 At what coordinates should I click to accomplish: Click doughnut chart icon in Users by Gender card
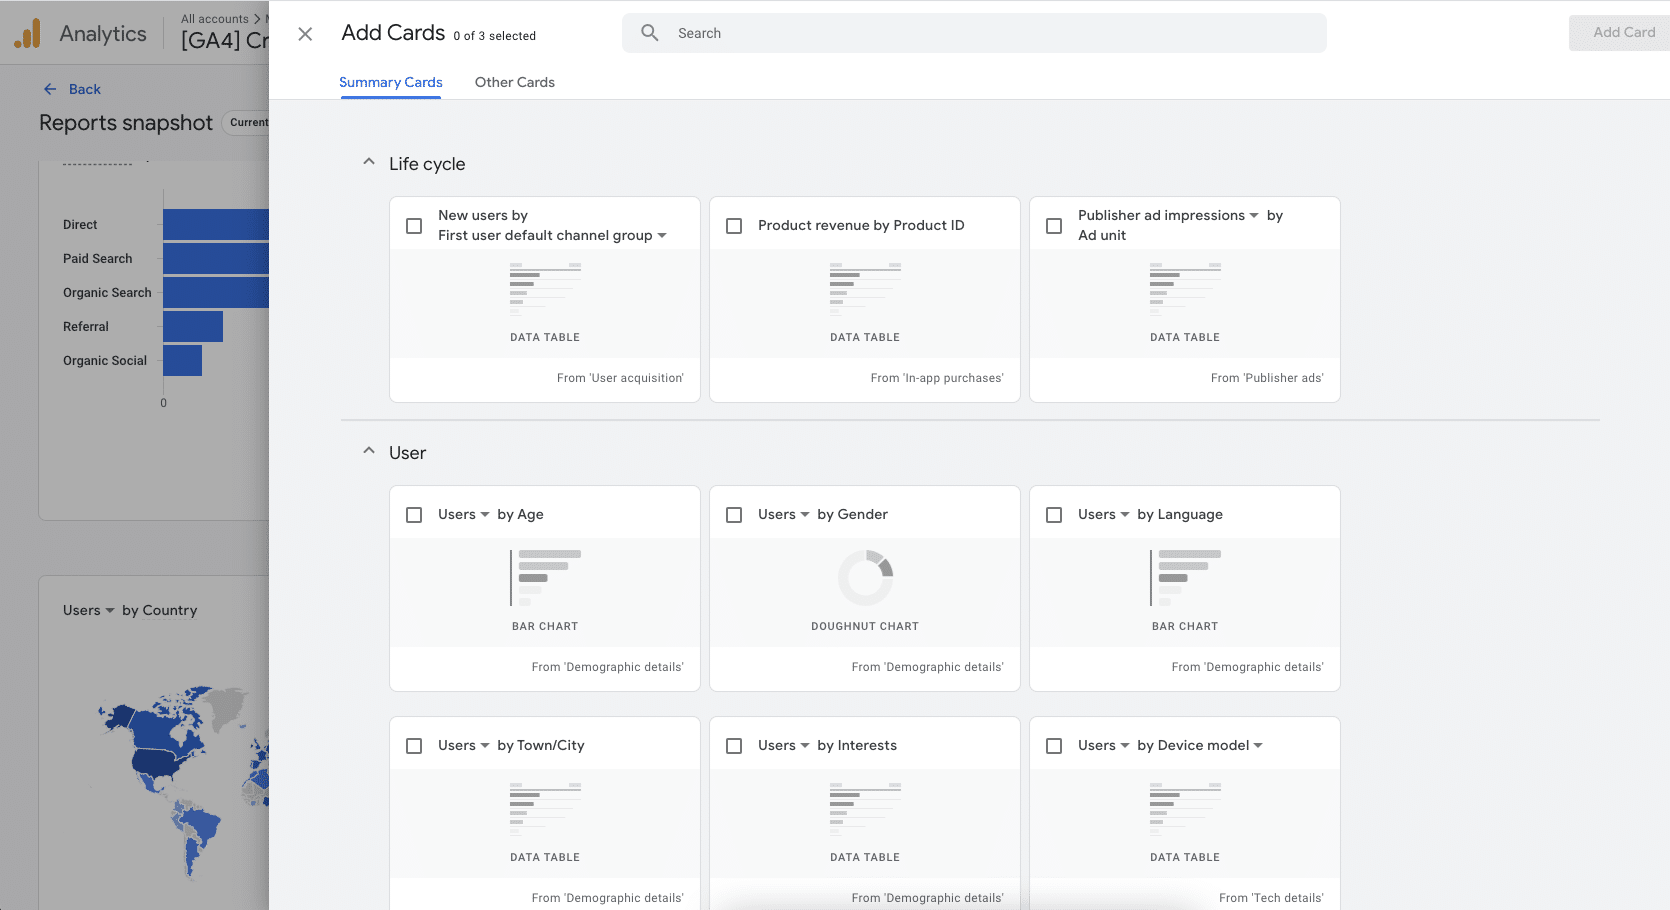[865, 577]
